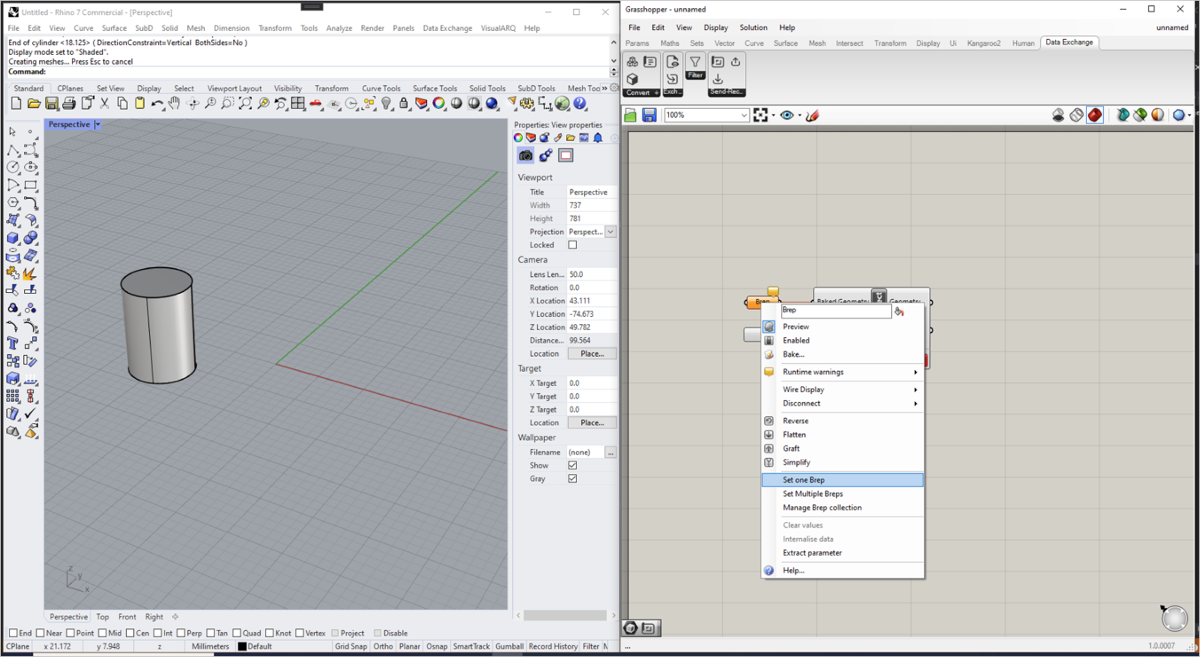
Task: Open the Solid Tools toolbar tab
Action: pos(487,88)
